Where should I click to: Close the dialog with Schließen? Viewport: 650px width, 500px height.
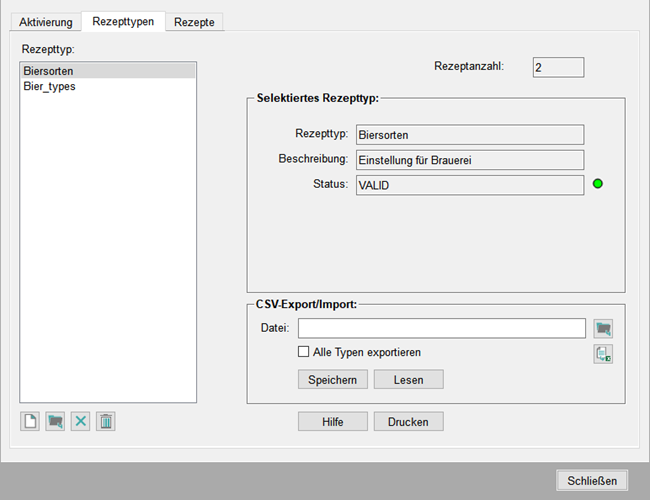[592, 480]
